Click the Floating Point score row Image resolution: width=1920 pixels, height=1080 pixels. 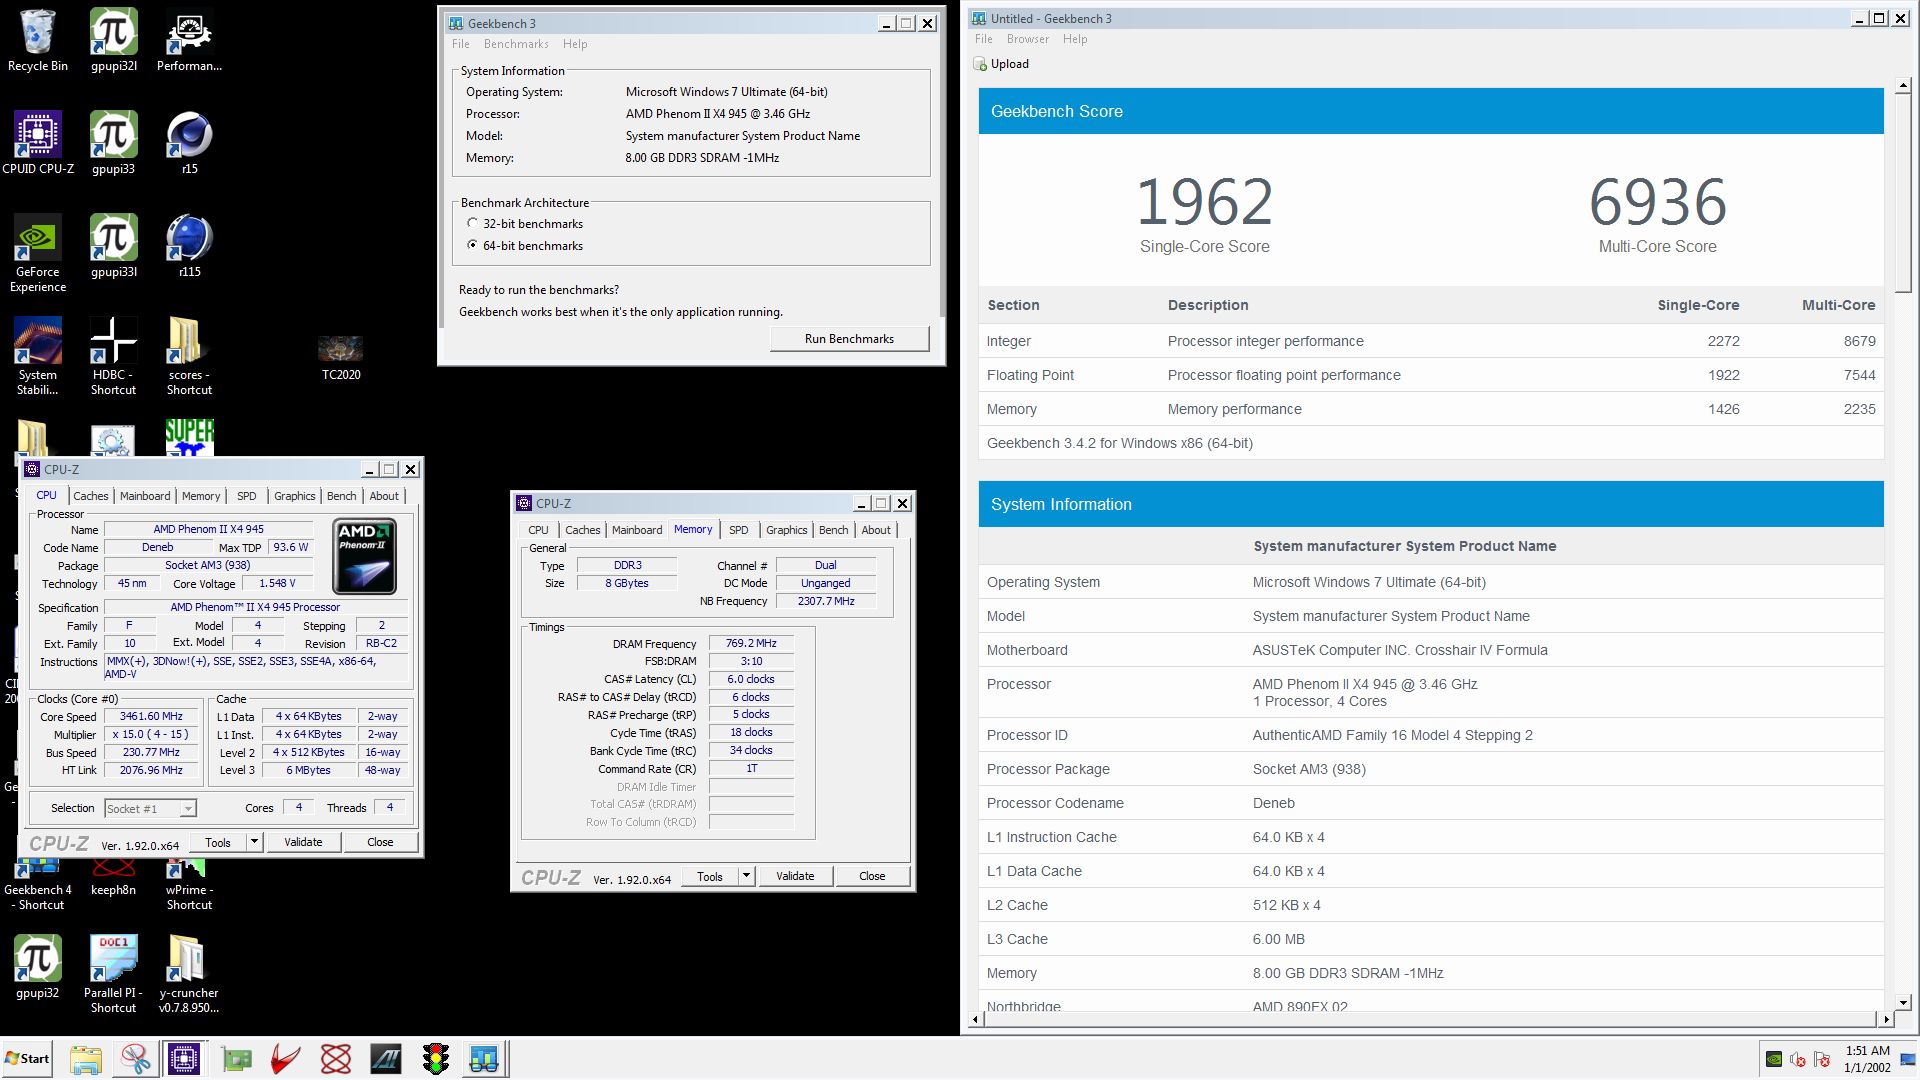point(1431,375)
